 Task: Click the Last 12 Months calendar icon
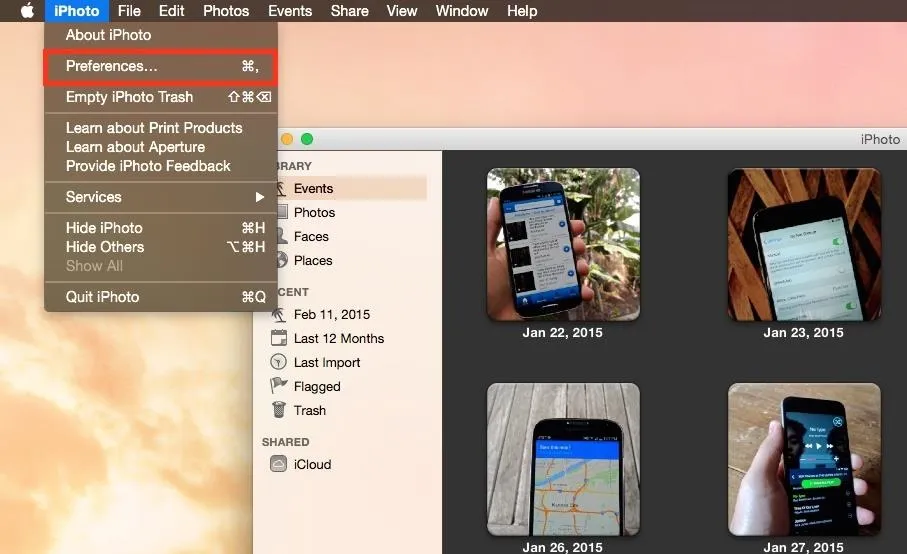(279, 338)
